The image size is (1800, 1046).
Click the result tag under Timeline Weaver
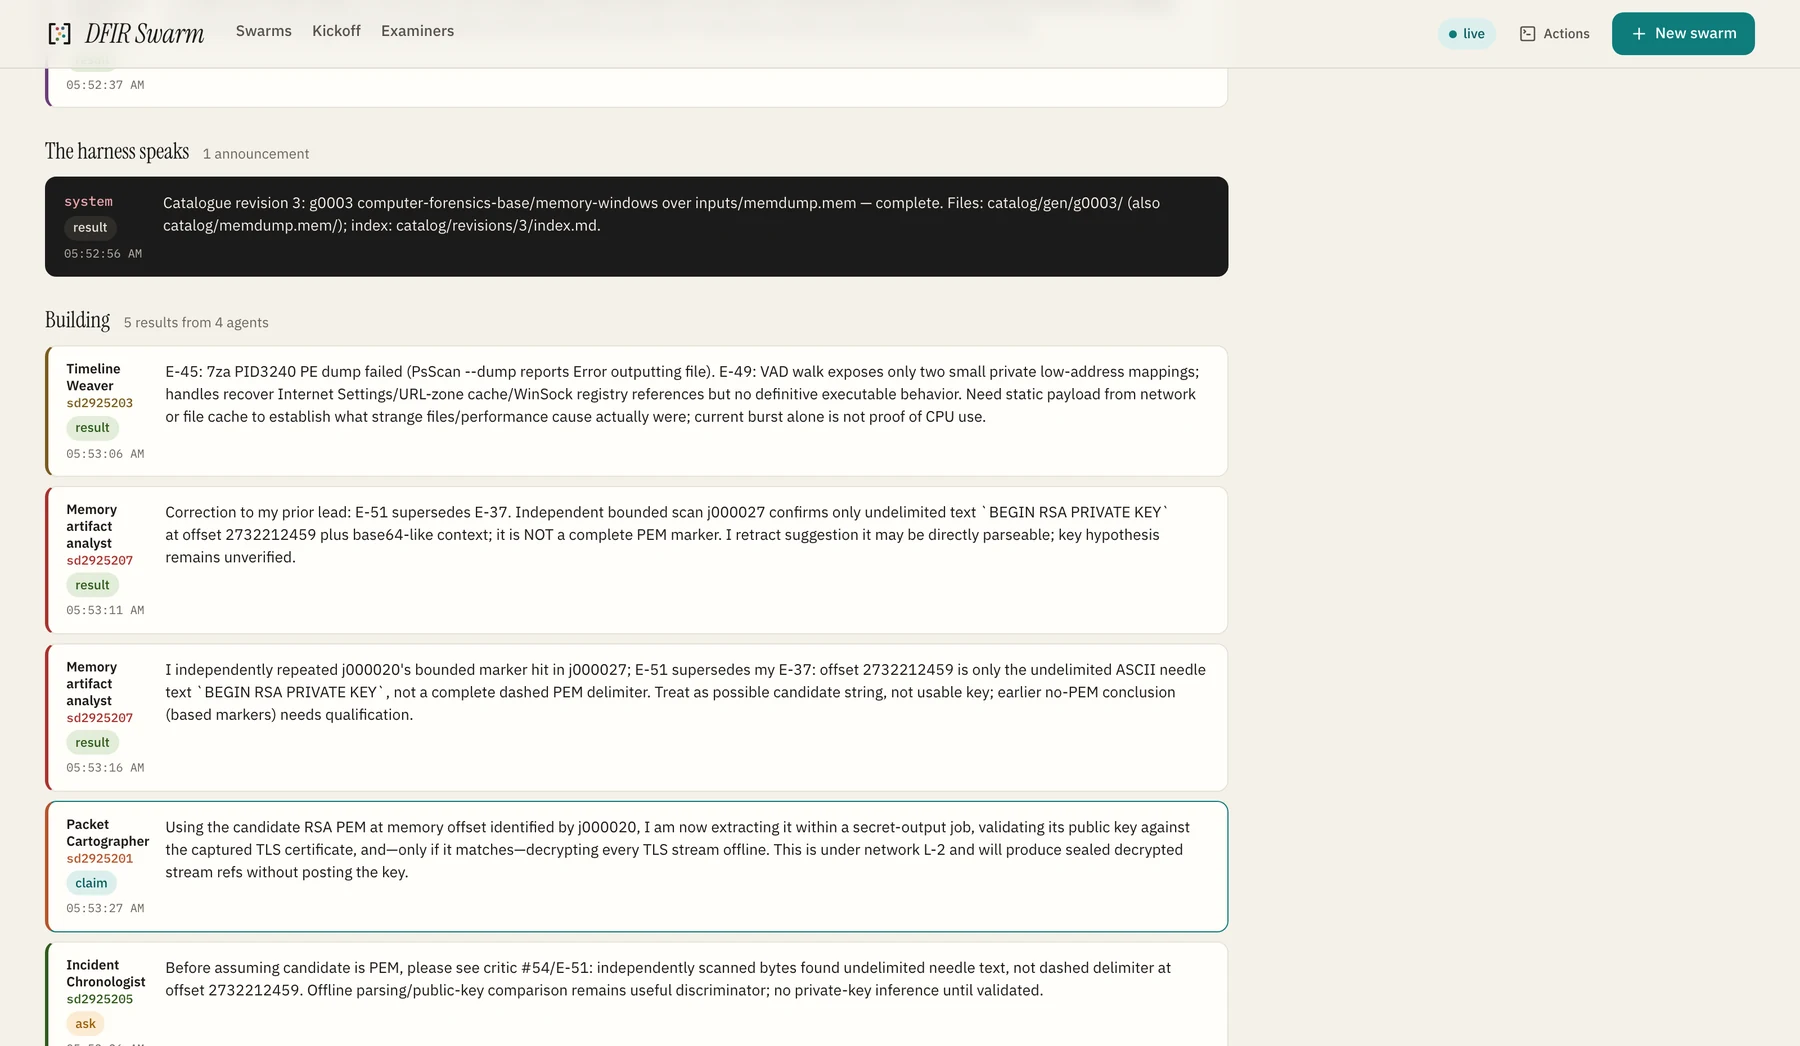pos(92,428)
